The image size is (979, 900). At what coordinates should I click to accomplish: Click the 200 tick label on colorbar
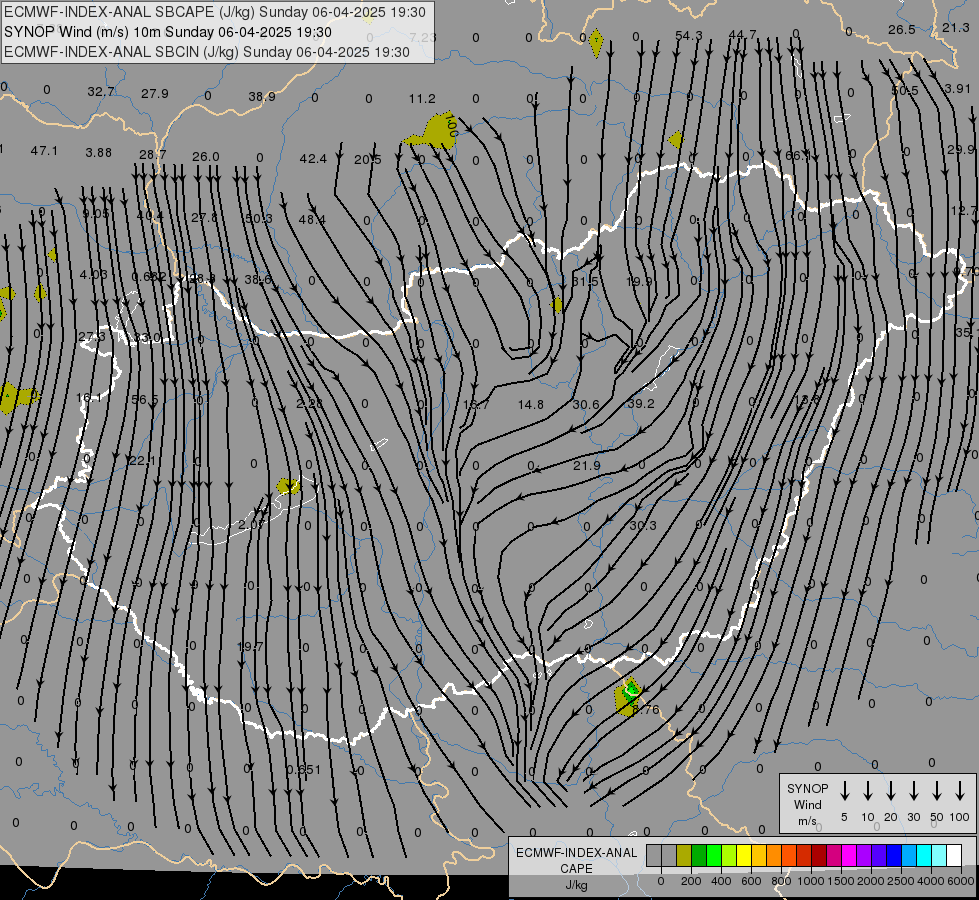[x=691, y=881]
